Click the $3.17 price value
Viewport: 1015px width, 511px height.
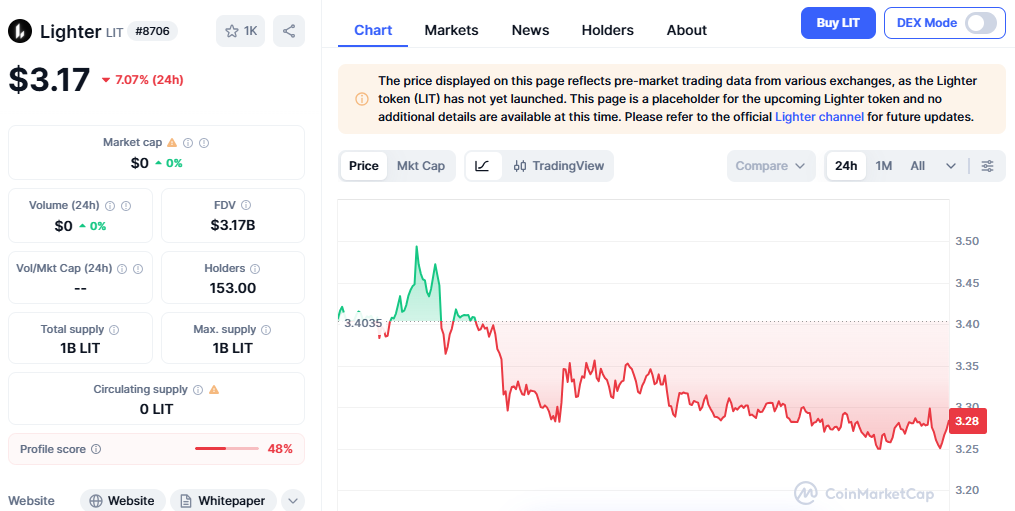tap(49, 80)
